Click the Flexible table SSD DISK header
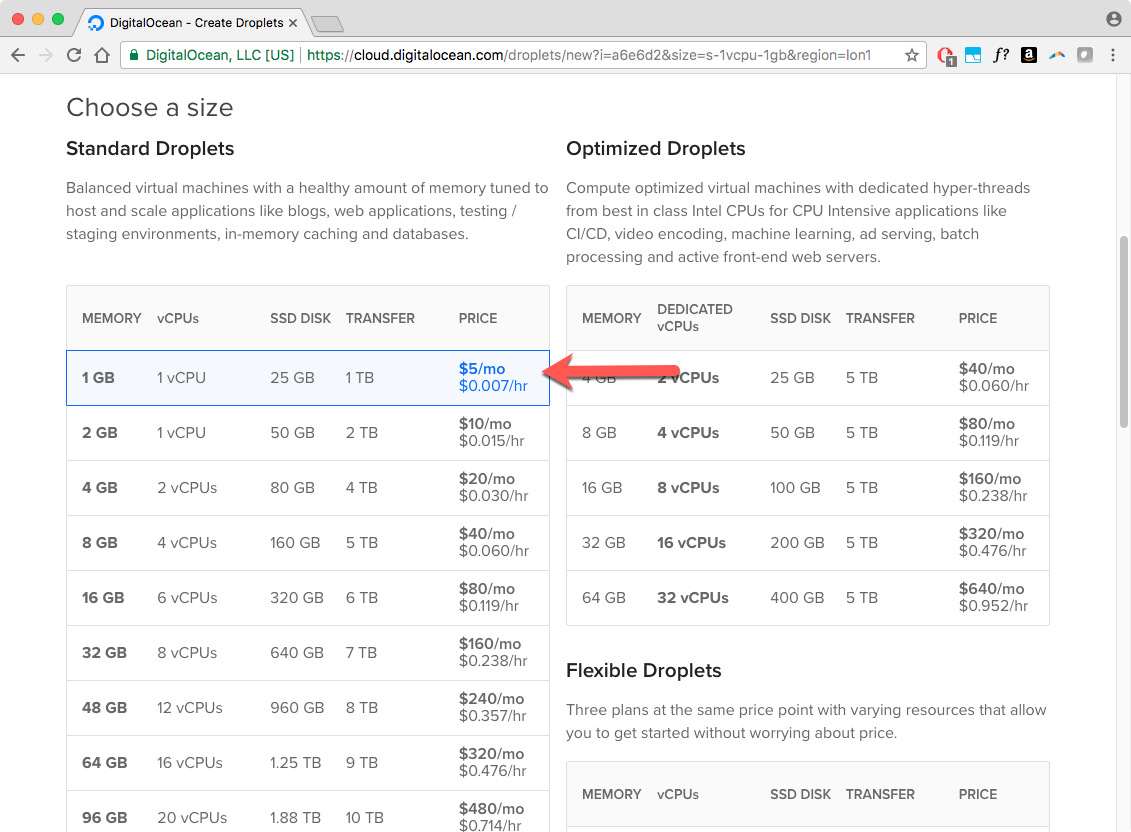The width and height of the screenshot is (1131, 832). coord(801,794)
